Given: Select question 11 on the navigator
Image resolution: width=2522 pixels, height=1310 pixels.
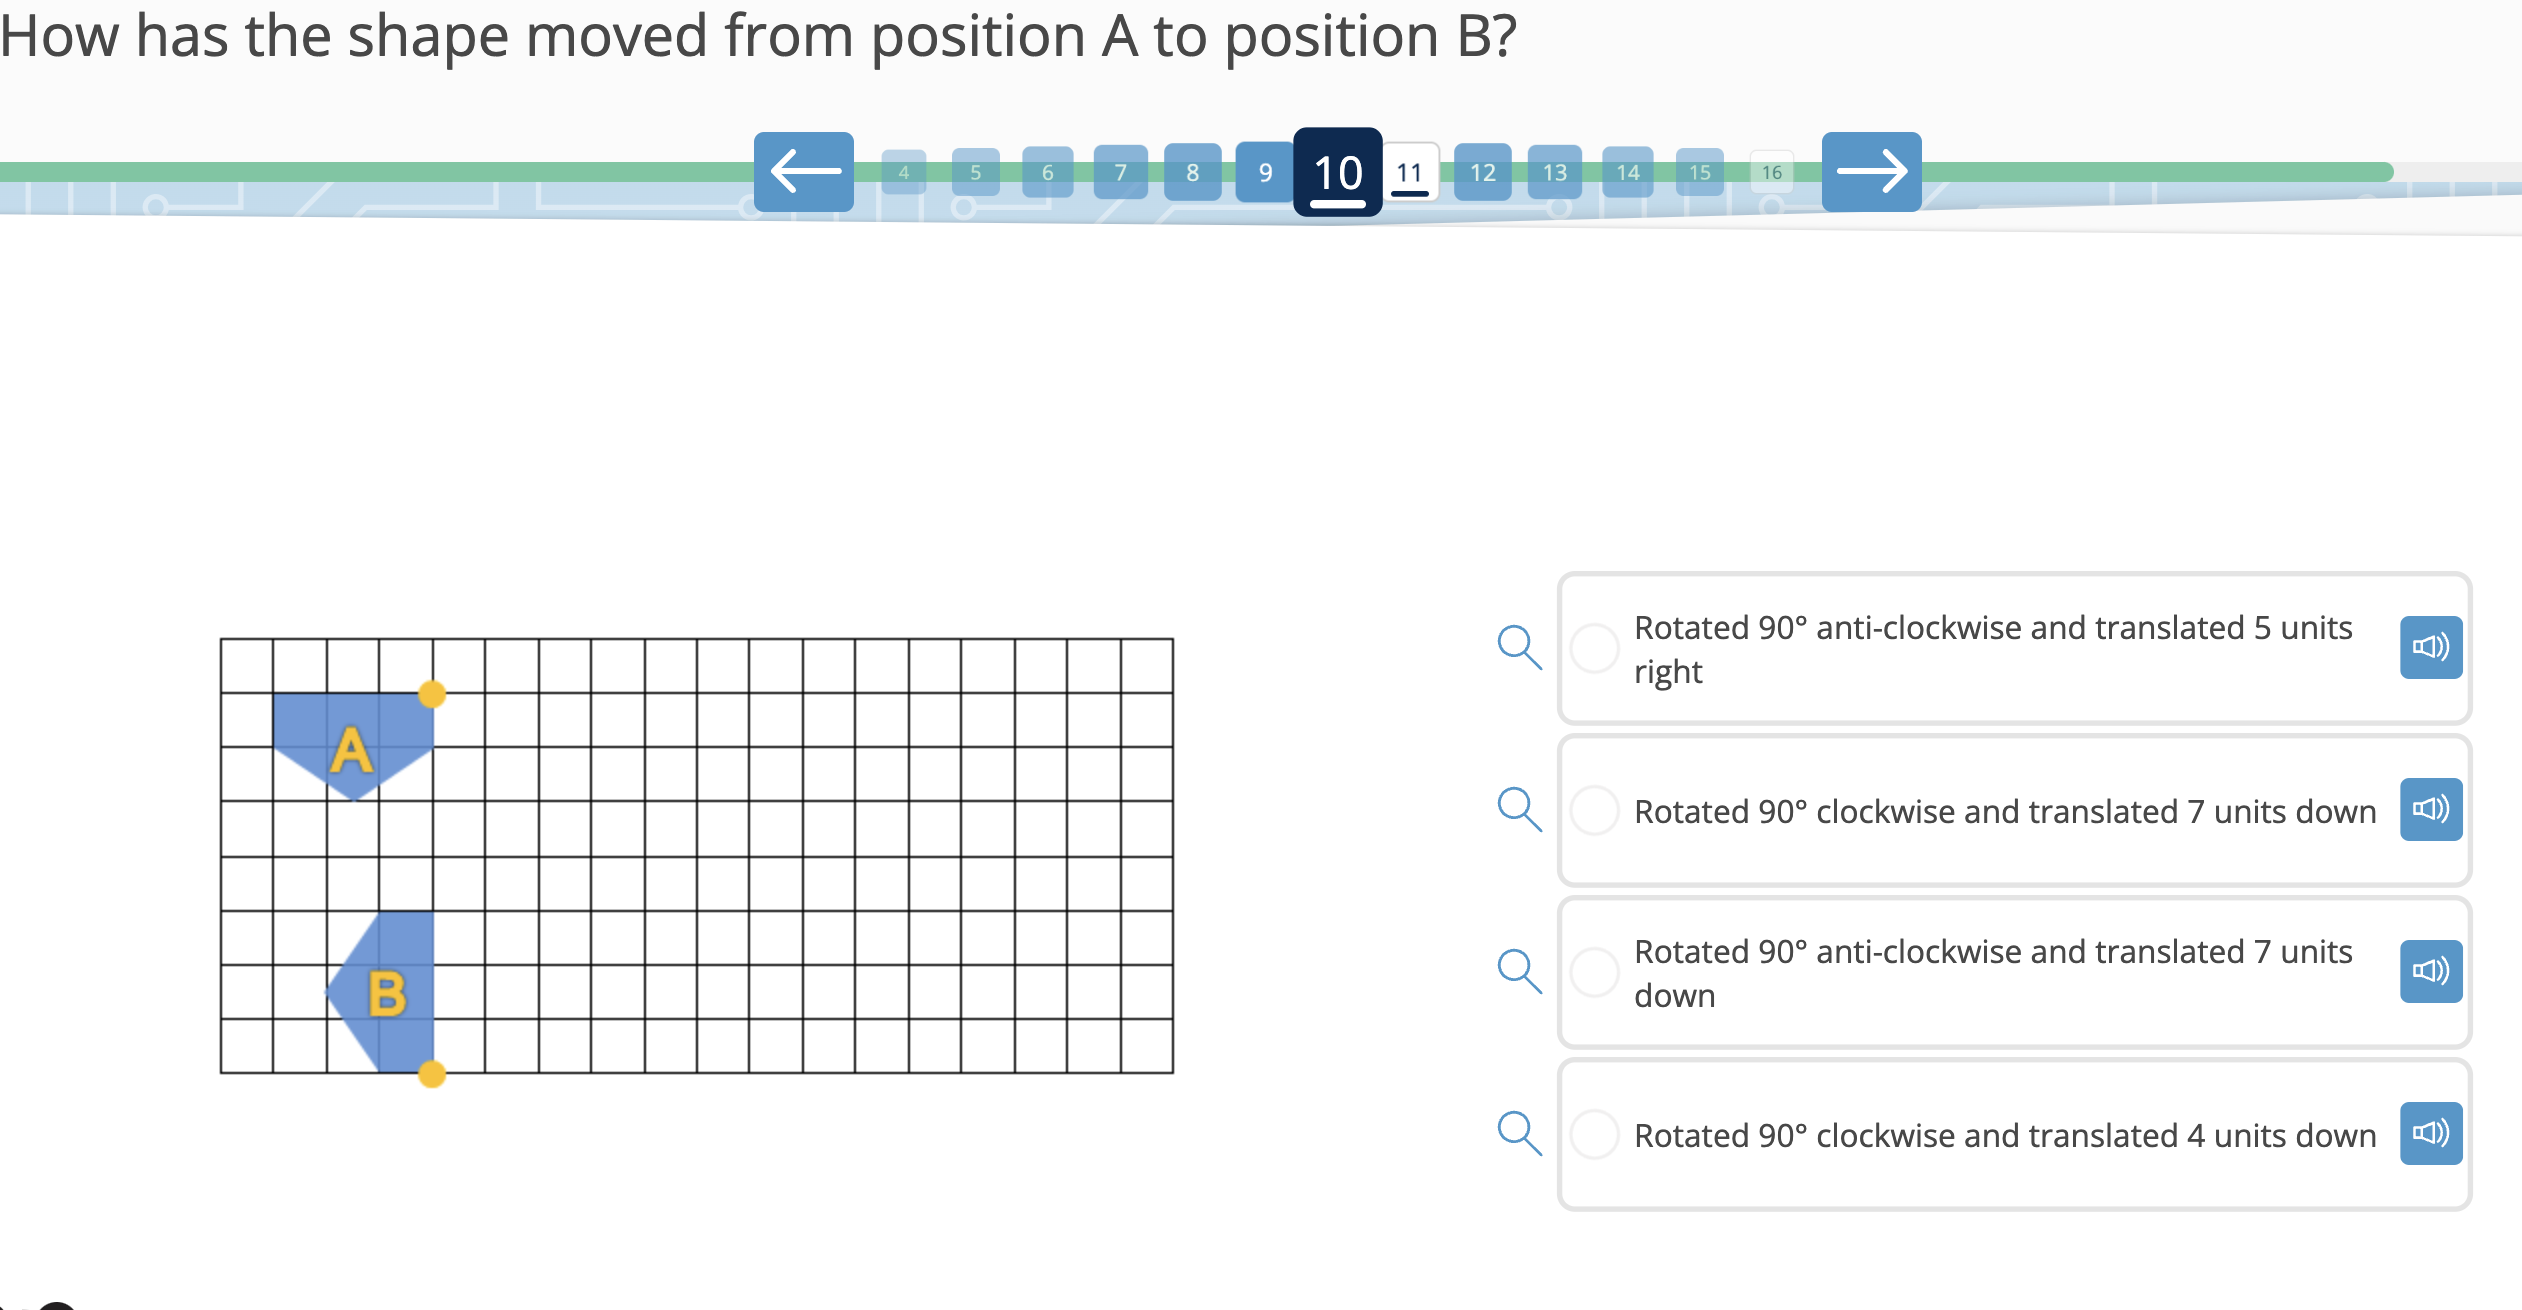Looking at the screenshot, I should 1409,172.
